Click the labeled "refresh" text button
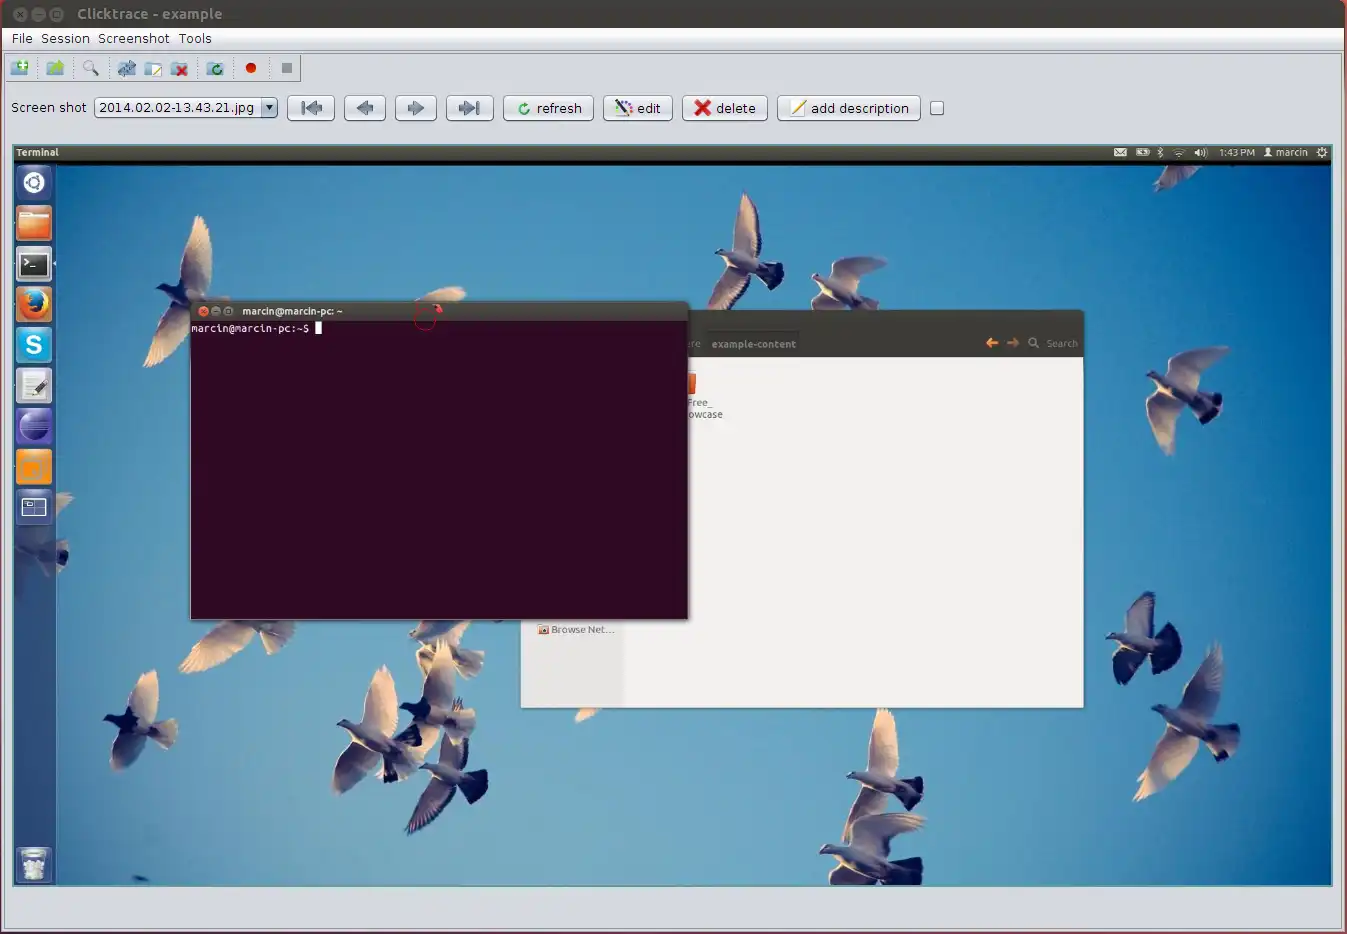 click(548, 108)
